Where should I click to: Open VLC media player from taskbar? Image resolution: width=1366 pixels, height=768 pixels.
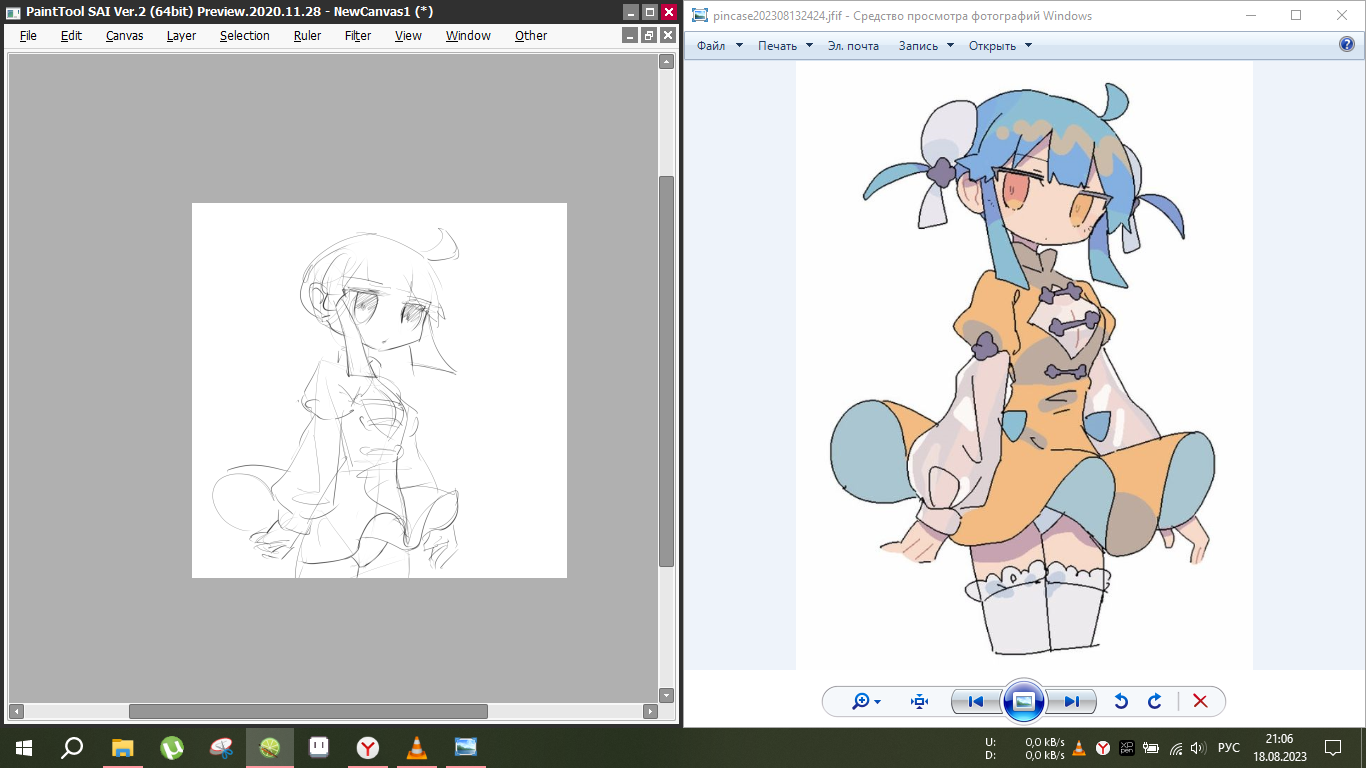(417, 747)
